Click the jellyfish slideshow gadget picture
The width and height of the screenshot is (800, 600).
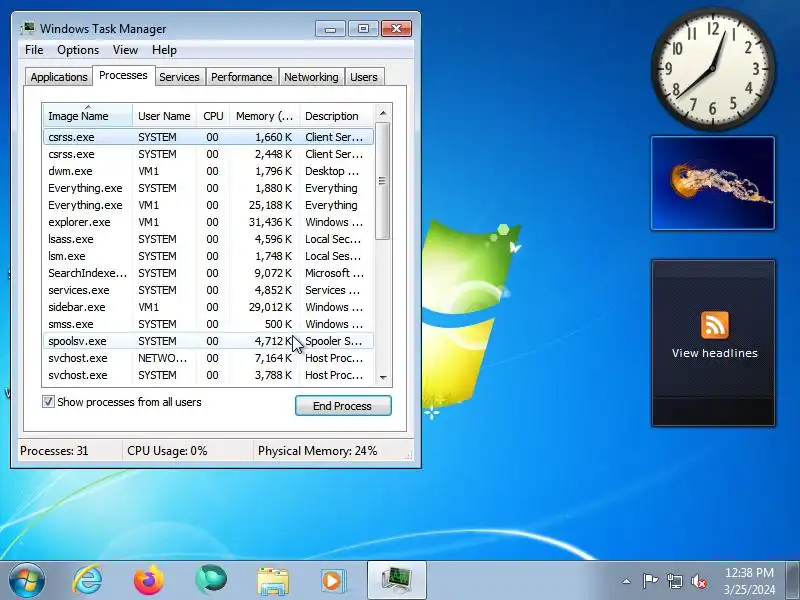pos(713,183)
